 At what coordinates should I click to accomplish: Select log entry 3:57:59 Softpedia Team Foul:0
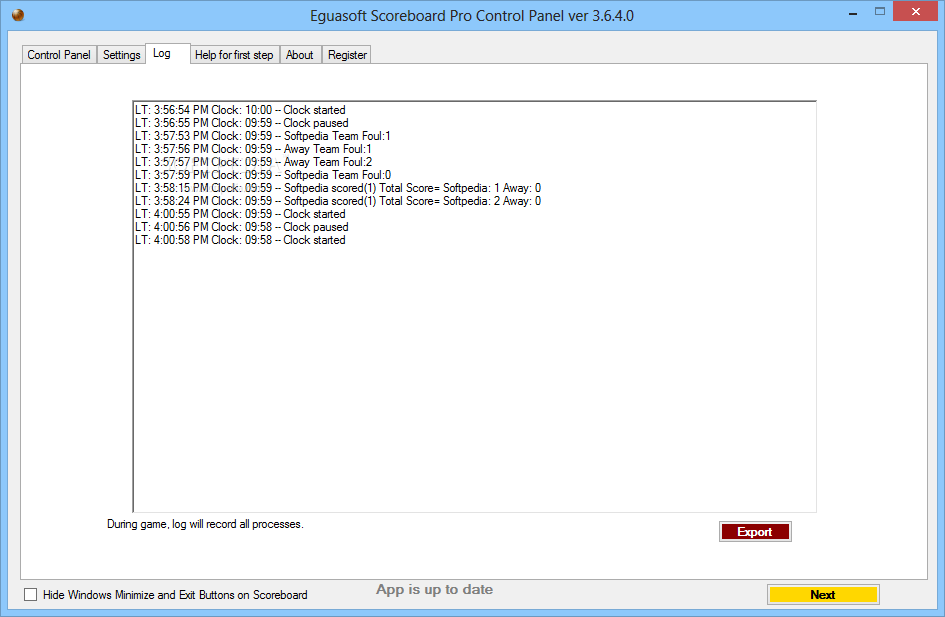point(263,175)
